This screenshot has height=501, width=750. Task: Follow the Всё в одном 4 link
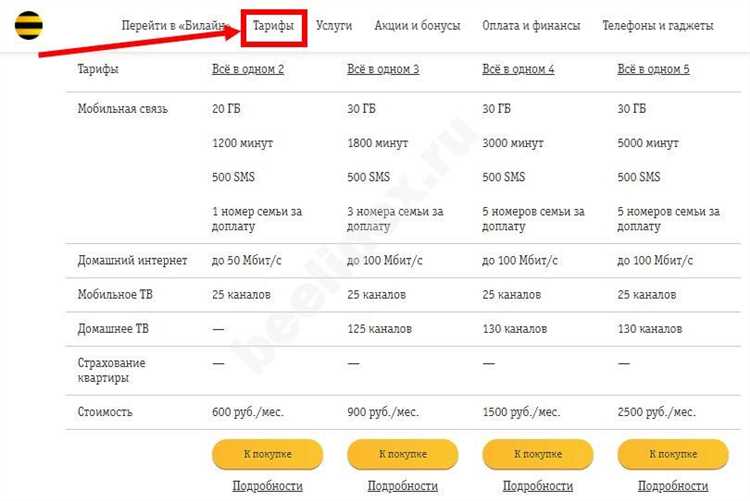[x=518, y=69]
